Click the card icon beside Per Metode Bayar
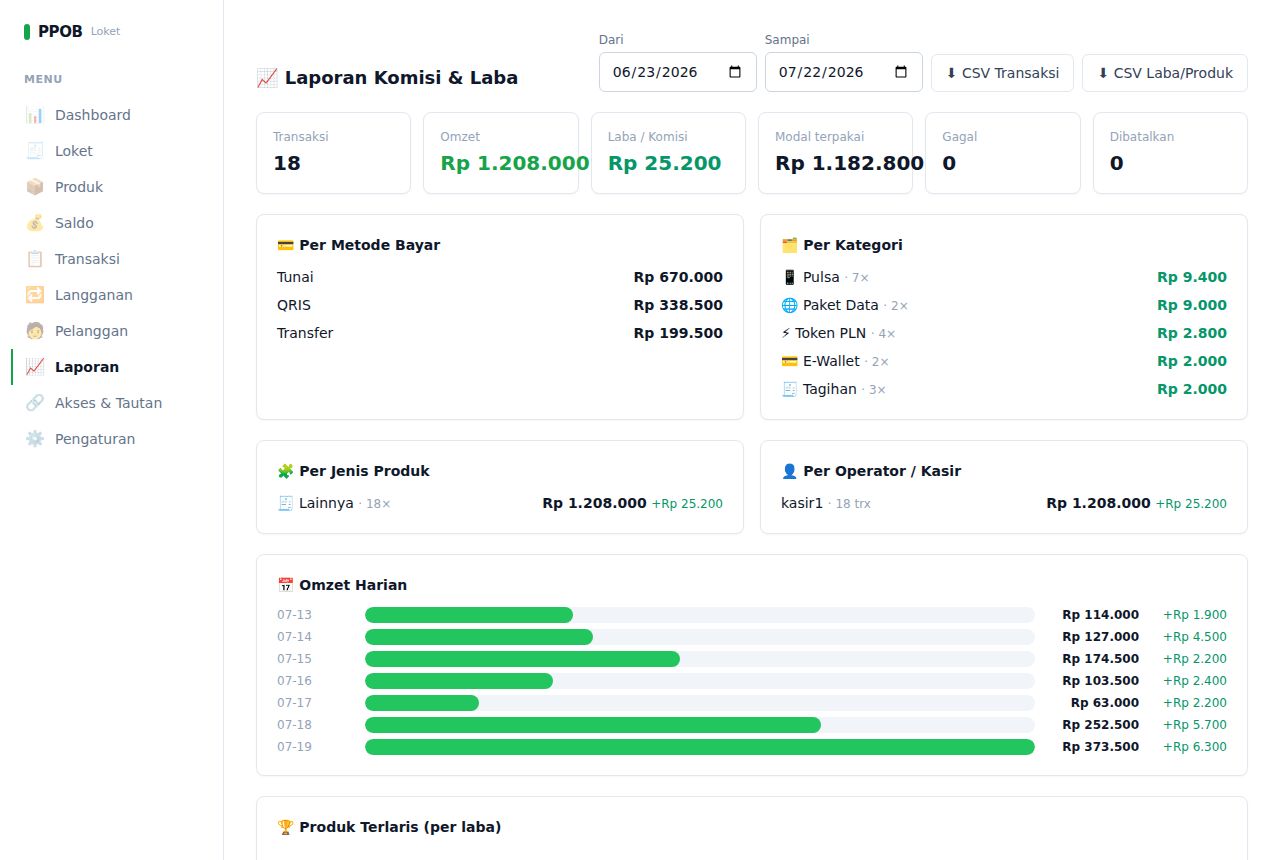The image size is (1280, 860). coord(285,245)
